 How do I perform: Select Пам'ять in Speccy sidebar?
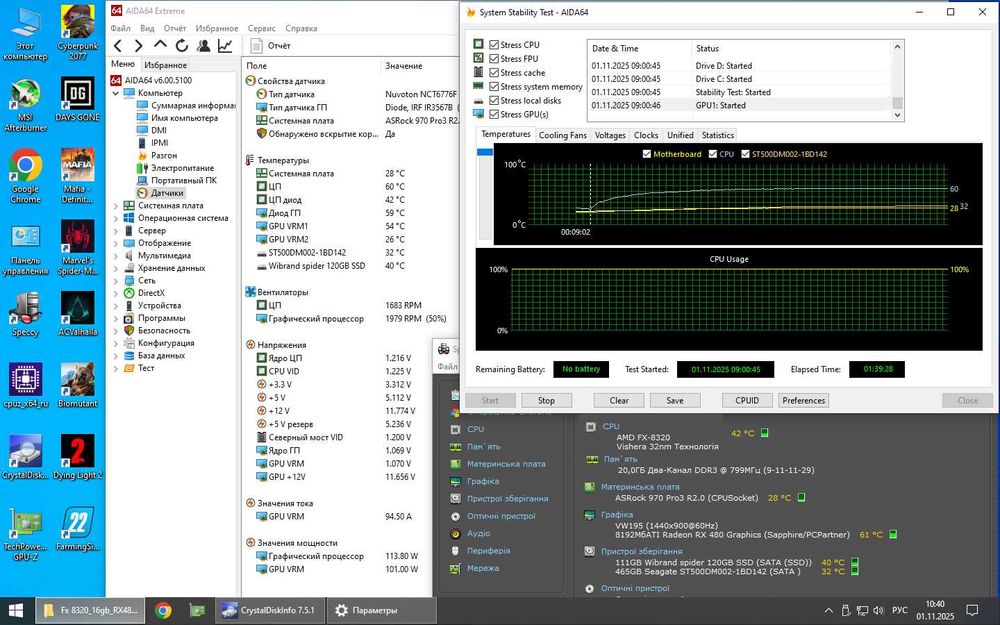(483, 447)
